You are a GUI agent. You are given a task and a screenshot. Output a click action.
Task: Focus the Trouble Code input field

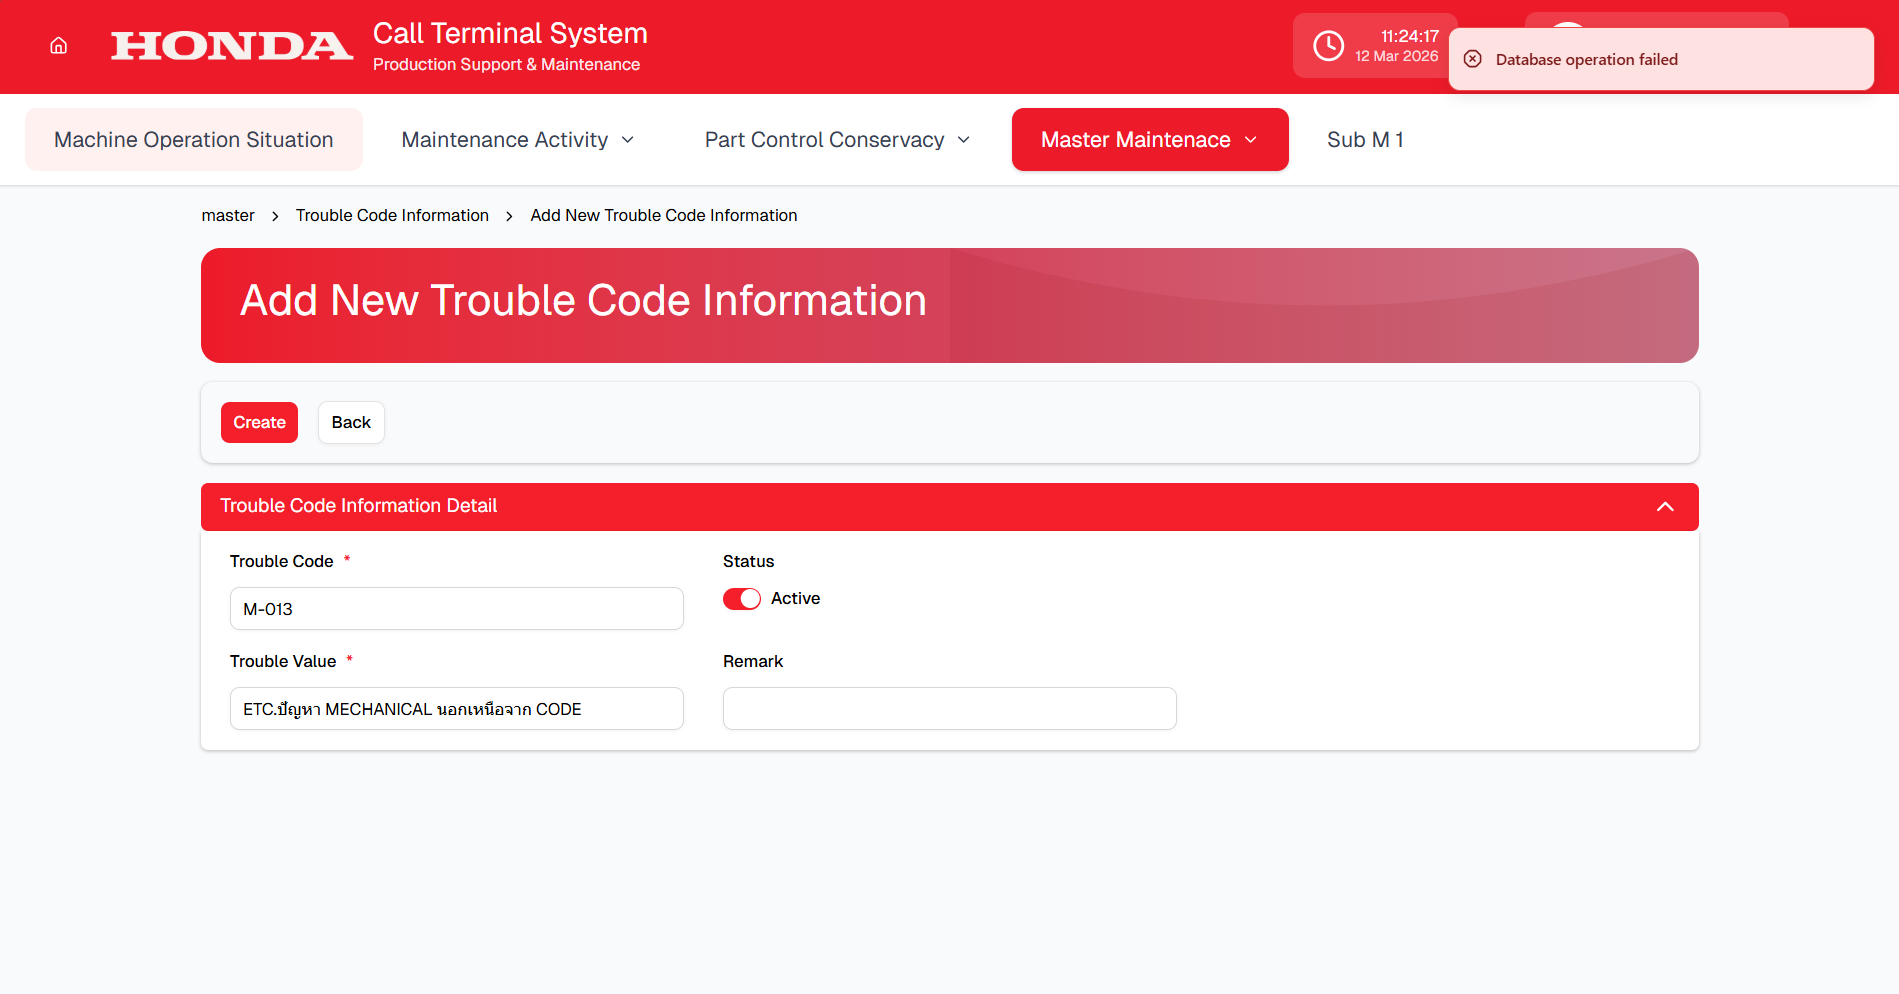tap(456, 609)
